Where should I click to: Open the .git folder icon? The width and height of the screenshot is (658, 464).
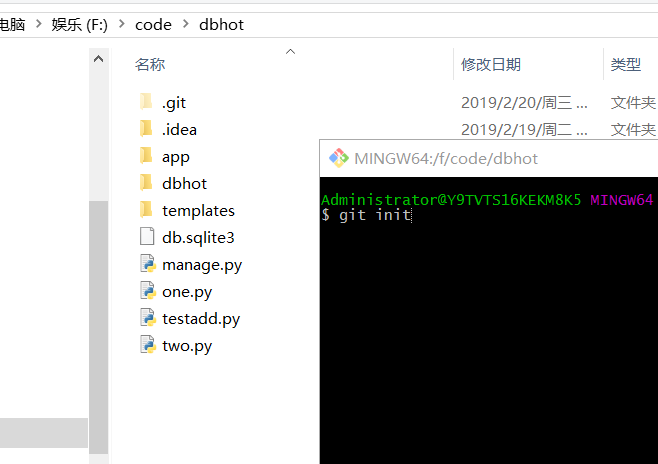point(146,102)
